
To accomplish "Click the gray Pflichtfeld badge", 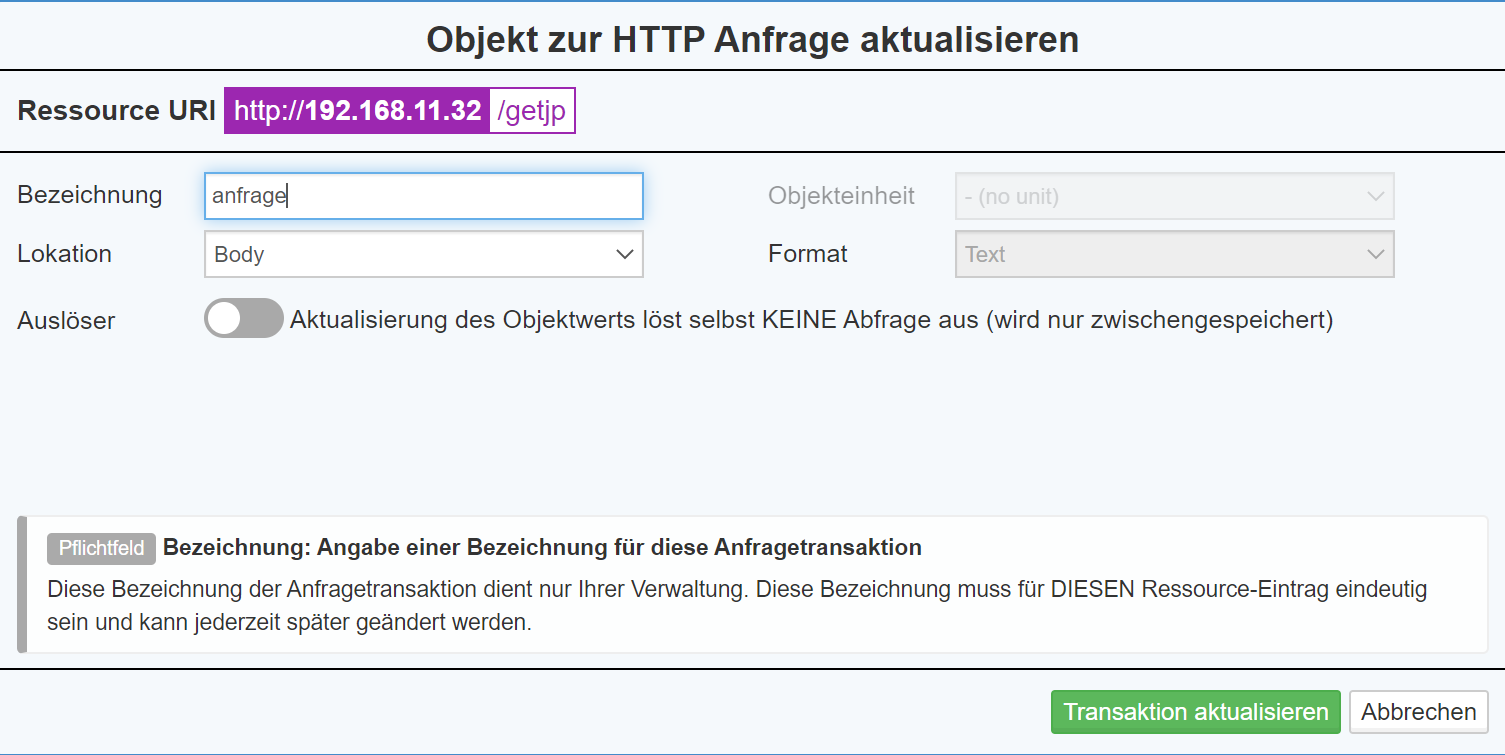I will [x=101, y=548].
